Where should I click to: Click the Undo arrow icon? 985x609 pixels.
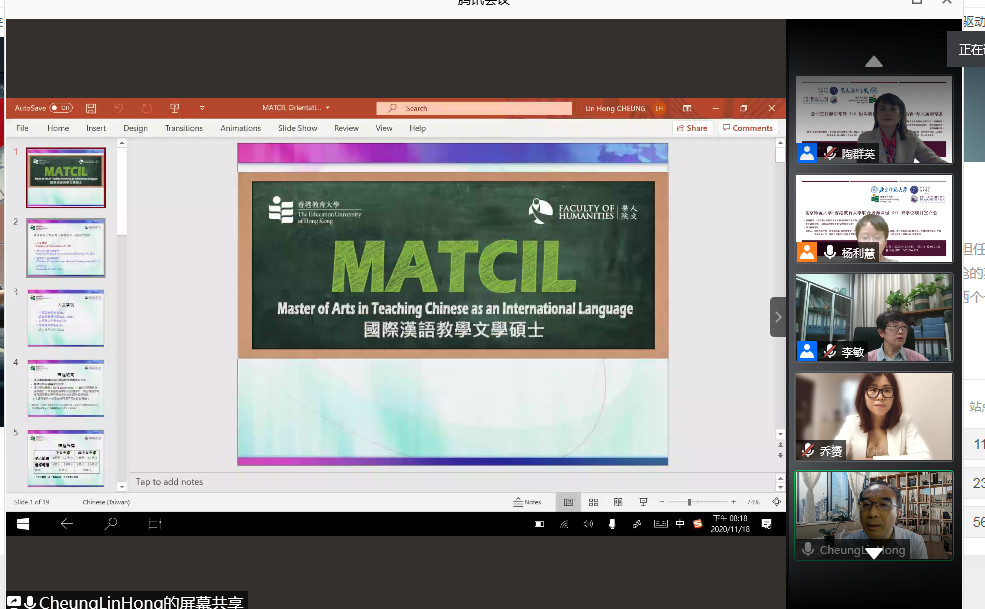119,108
